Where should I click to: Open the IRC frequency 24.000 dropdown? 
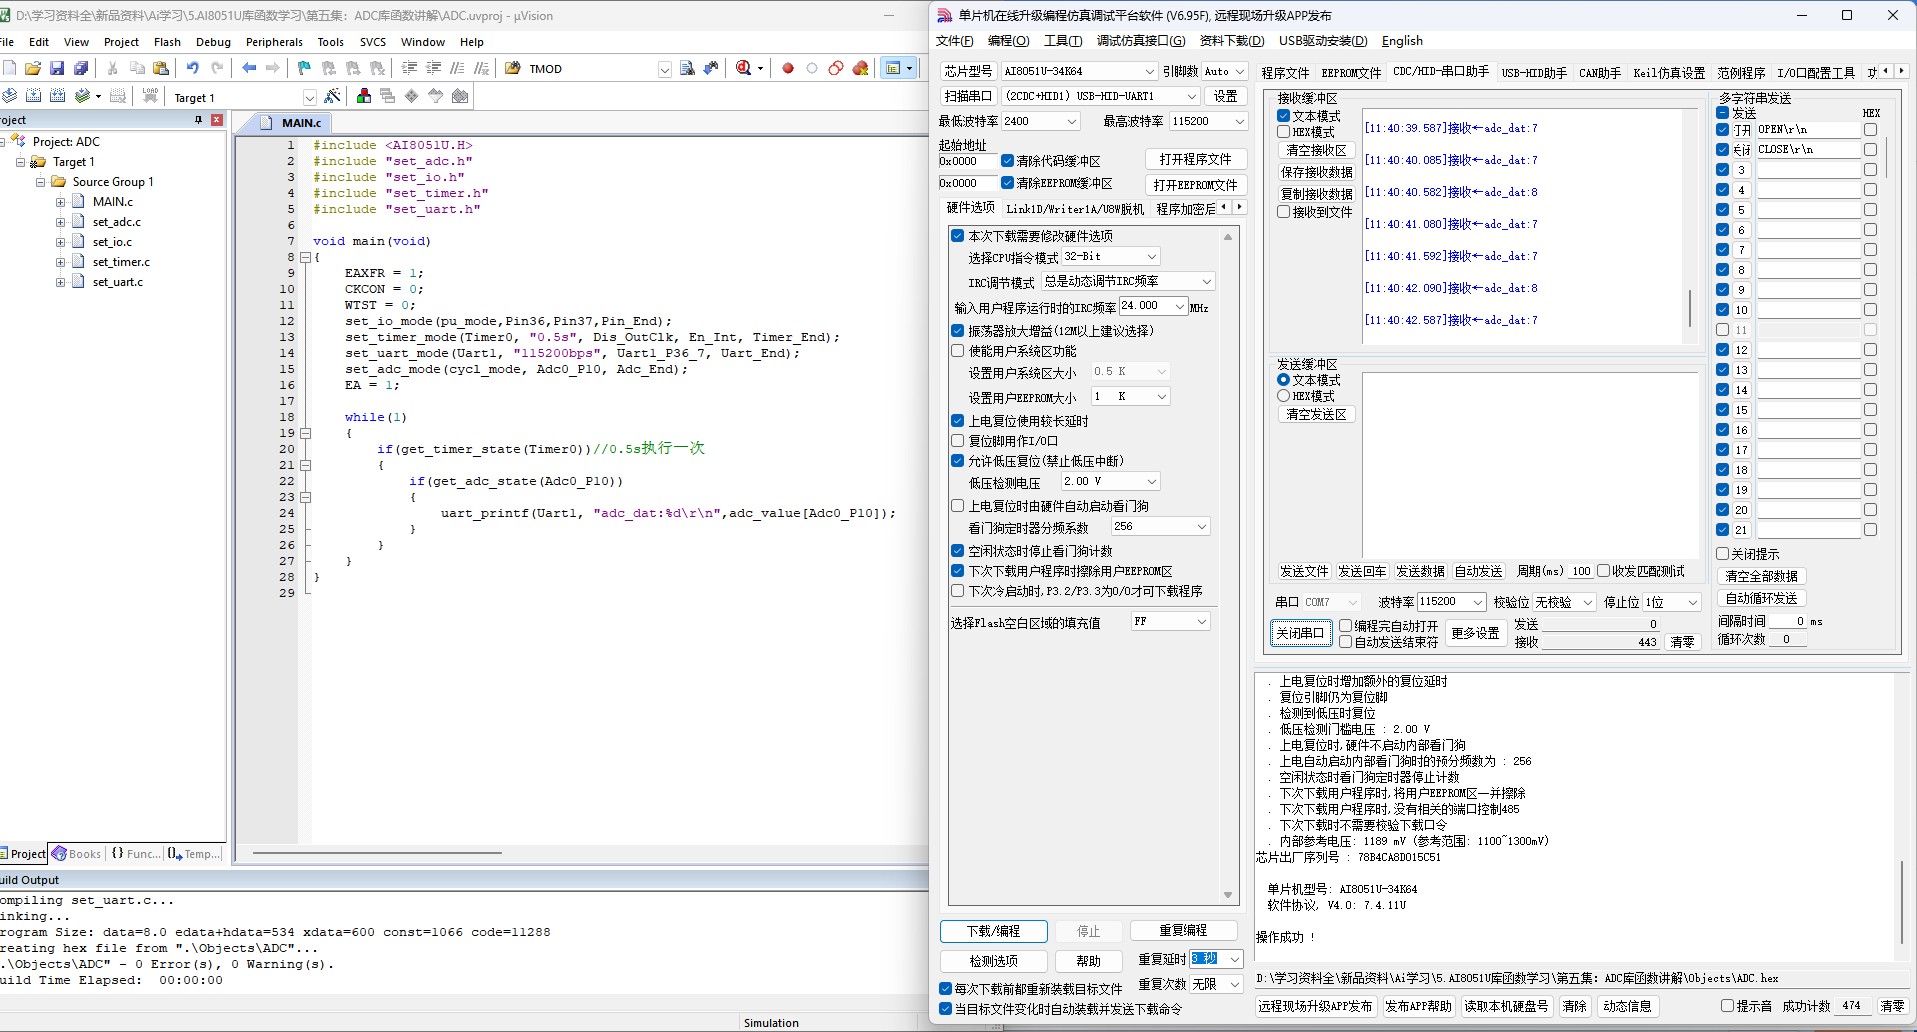(x=1180, y=306)
